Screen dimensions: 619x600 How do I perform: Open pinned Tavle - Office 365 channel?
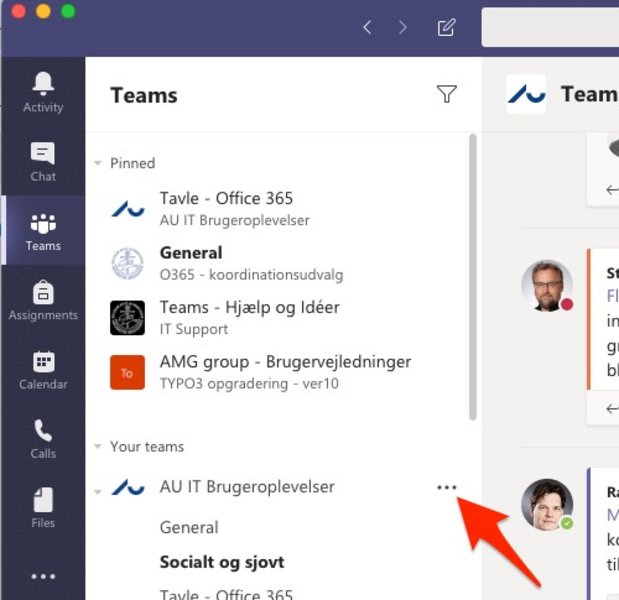pos(280,209)
